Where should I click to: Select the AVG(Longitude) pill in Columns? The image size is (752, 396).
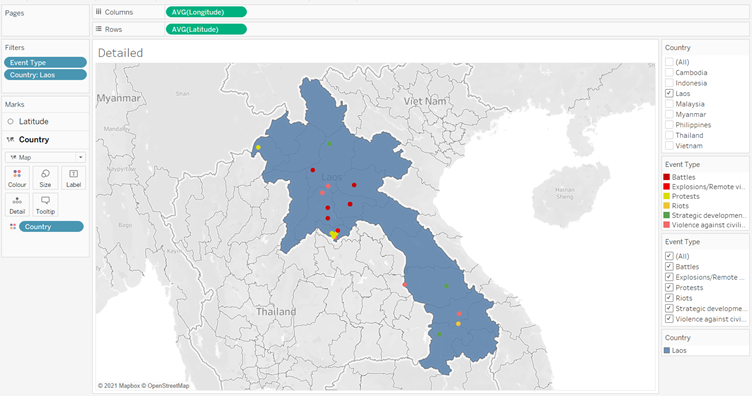point(206,12)
